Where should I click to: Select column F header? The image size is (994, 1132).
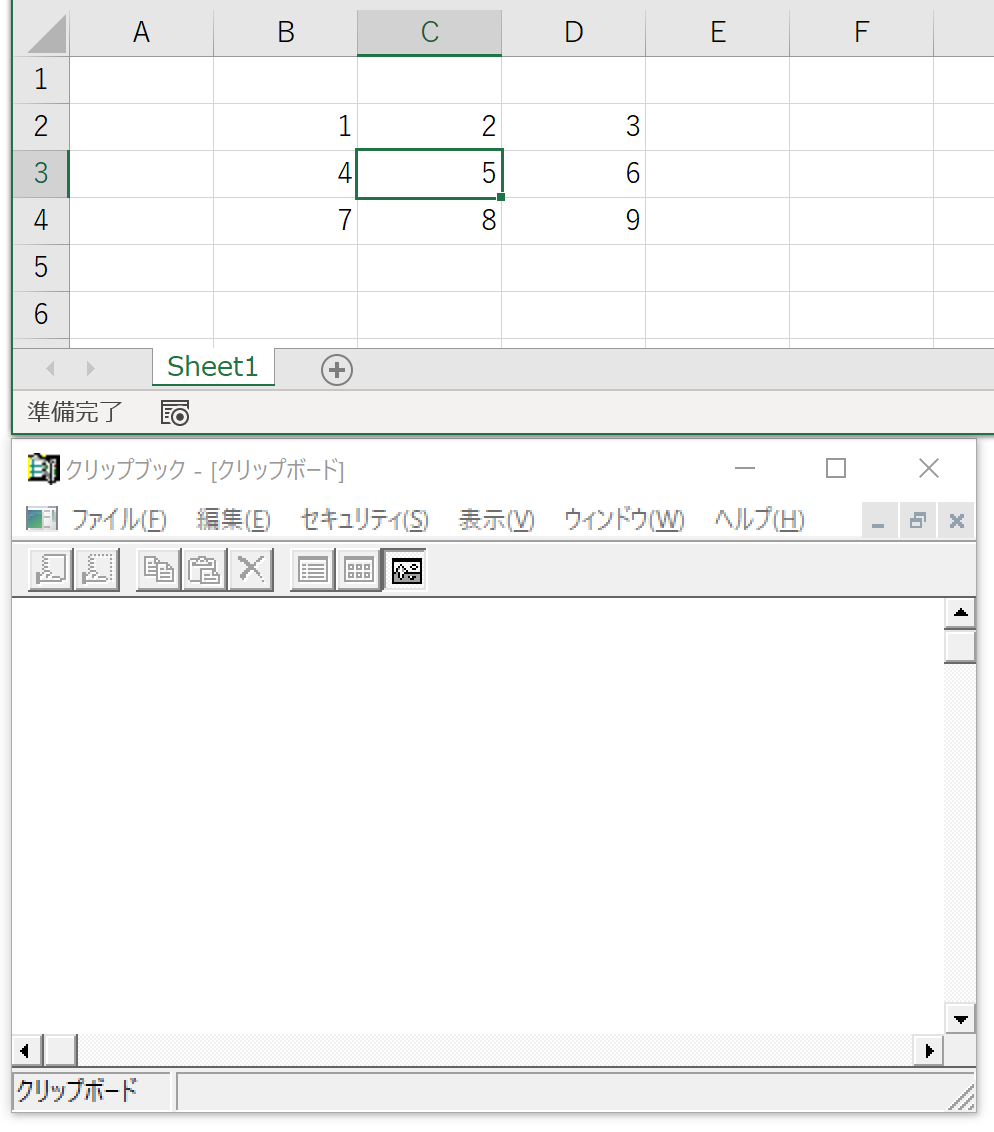[x=861, y=32]
